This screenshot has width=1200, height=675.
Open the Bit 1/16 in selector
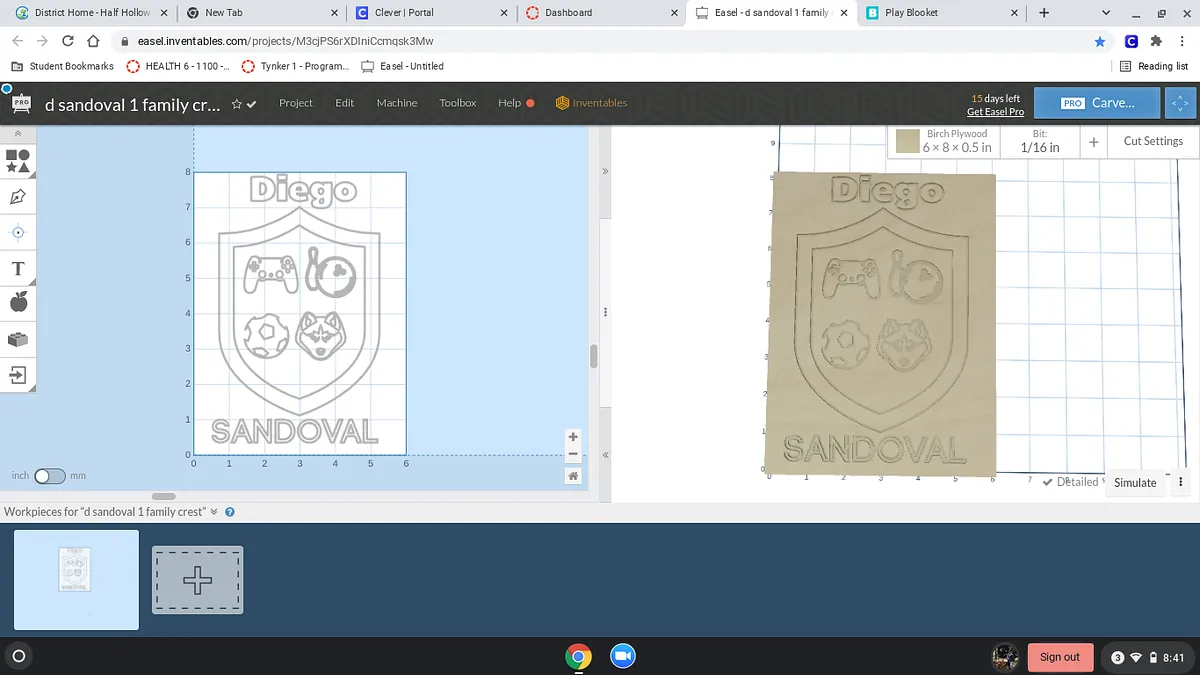coord(1039,141)
